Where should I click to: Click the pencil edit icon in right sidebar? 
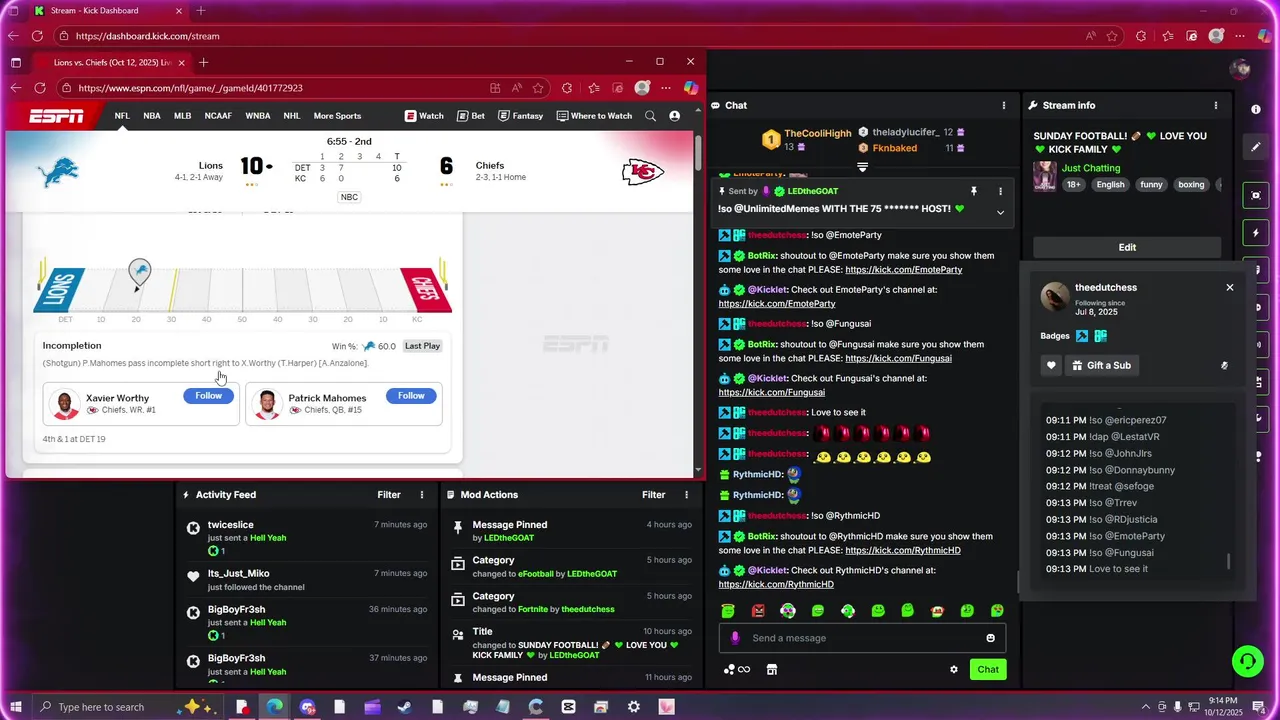click(1256, 147)
